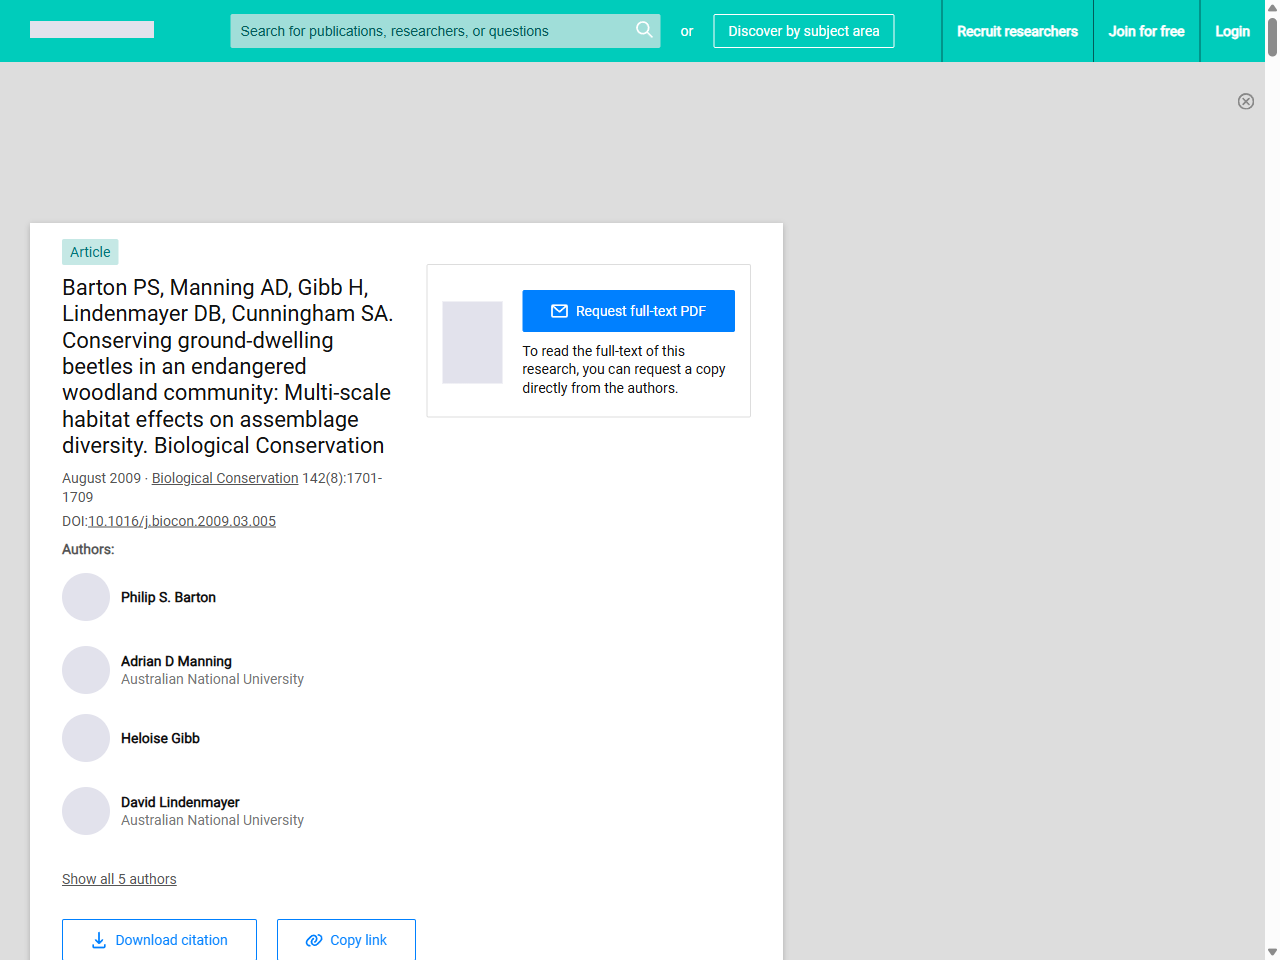
Task: Click Adrian D Manning's avatar image
Action: (x=86, y=670)
